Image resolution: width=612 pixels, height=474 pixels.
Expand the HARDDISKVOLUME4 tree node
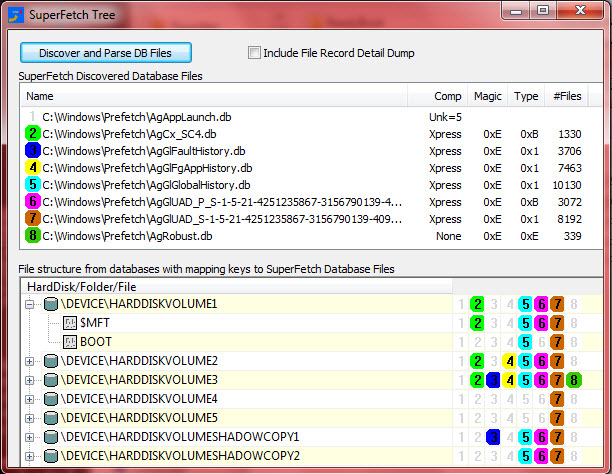coord(29,399)
